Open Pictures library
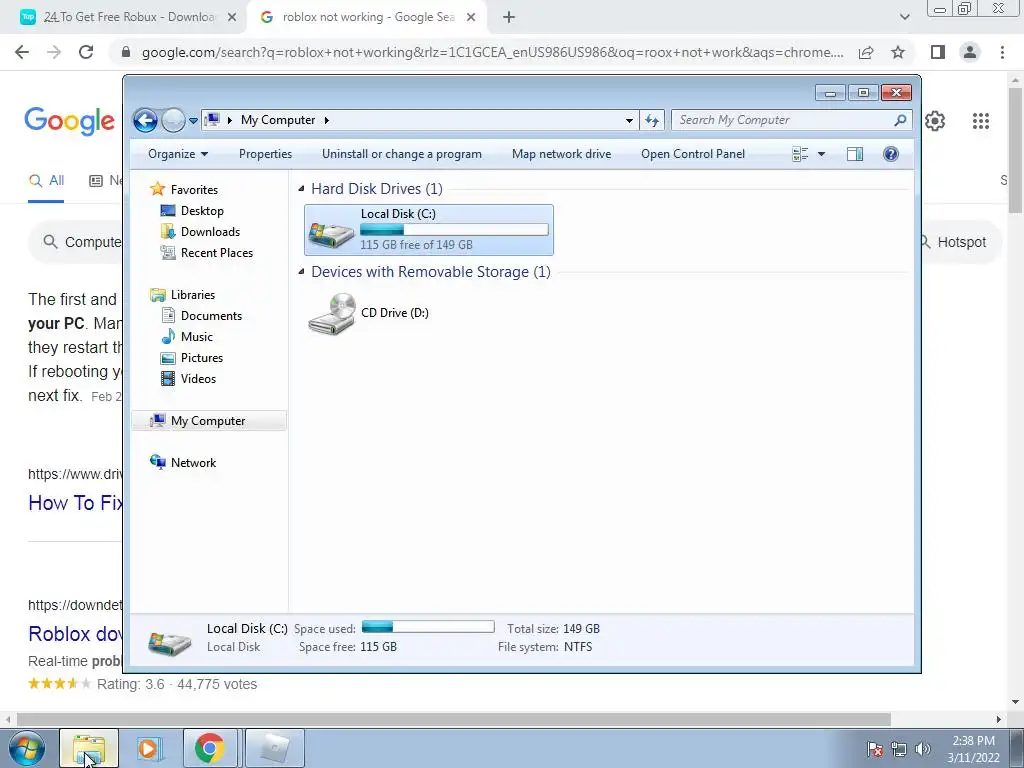 pyautogui.click(x=202, y=358)
